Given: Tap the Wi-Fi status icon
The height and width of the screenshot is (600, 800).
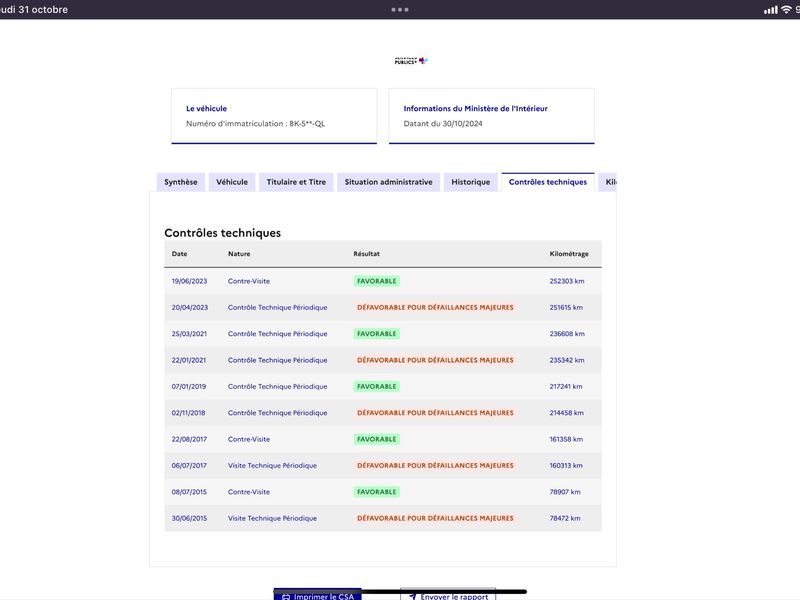Looking at the screenshot, I should coord(786,9).
